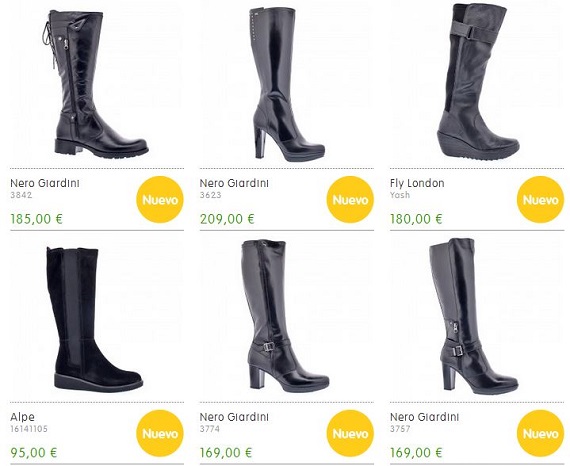
Task: Click the Nuevo badge for Nero Giardini 3757
Action: [x=541, y=433]
